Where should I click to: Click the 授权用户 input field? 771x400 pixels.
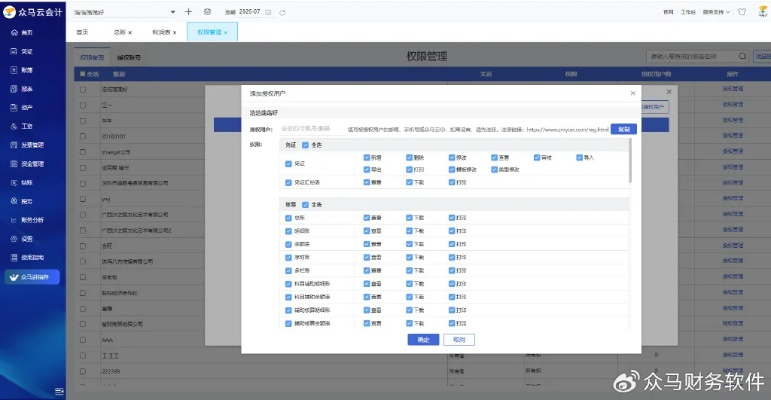311,129
